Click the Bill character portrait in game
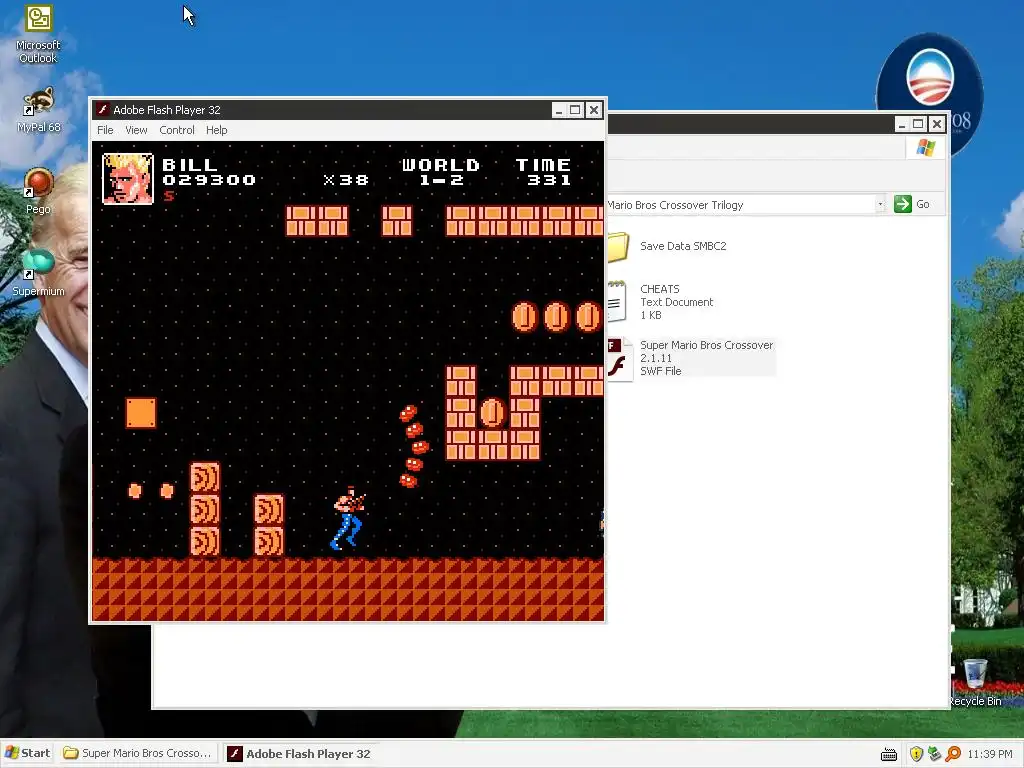The image size is (1024, 768). (128, 178)
